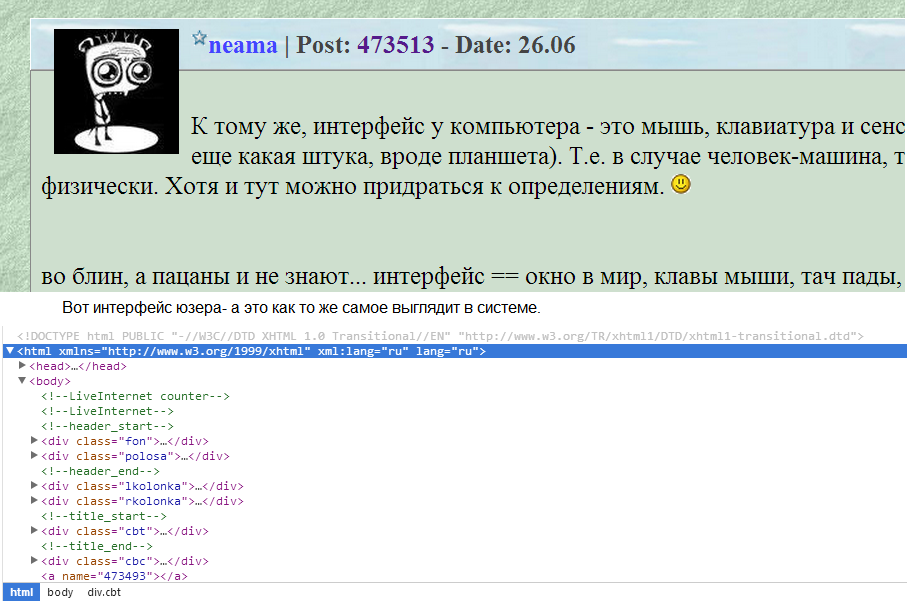Click the star icon beside neama
Viewport: 907px width, 610px height.
pos(199,38)
